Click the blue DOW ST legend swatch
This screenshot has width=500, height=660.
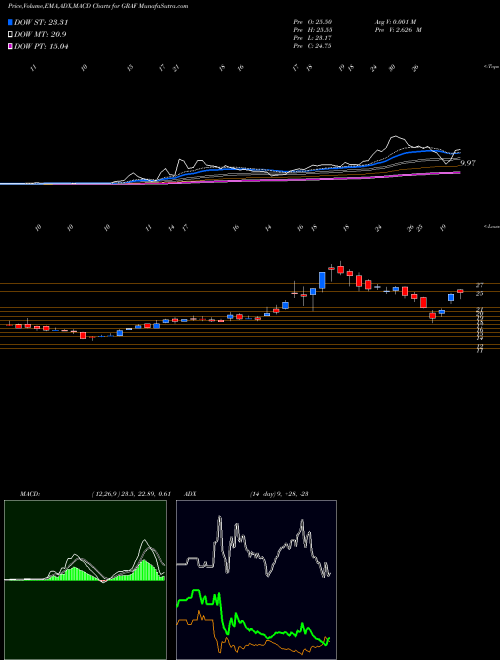pos(11,23)
